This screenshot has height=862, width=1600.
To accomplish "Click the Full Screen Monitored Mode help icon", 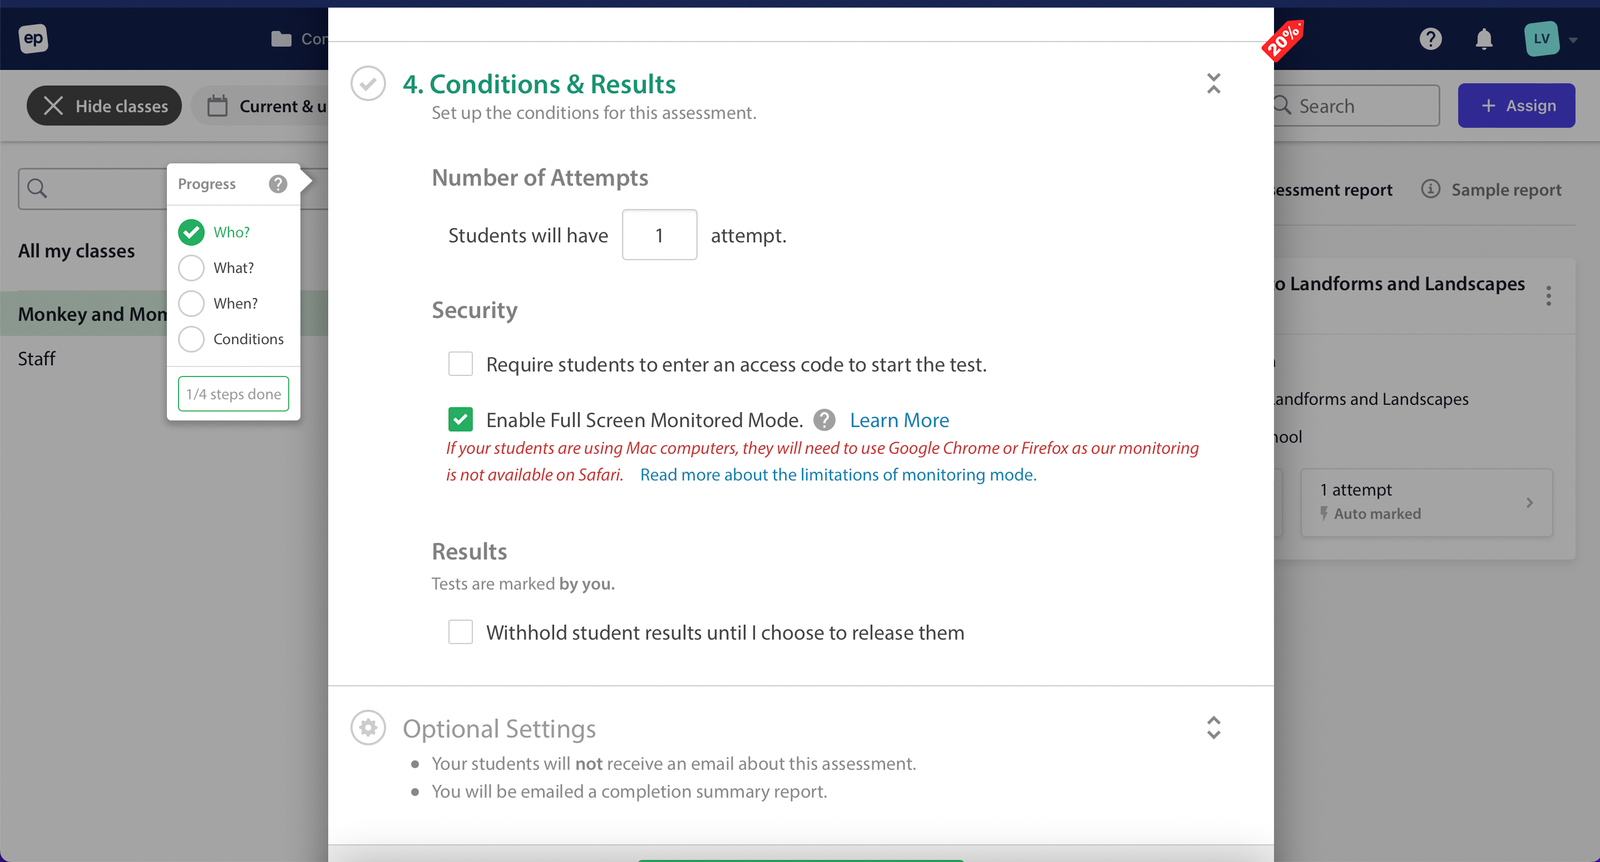I will [x=824, y=420].
